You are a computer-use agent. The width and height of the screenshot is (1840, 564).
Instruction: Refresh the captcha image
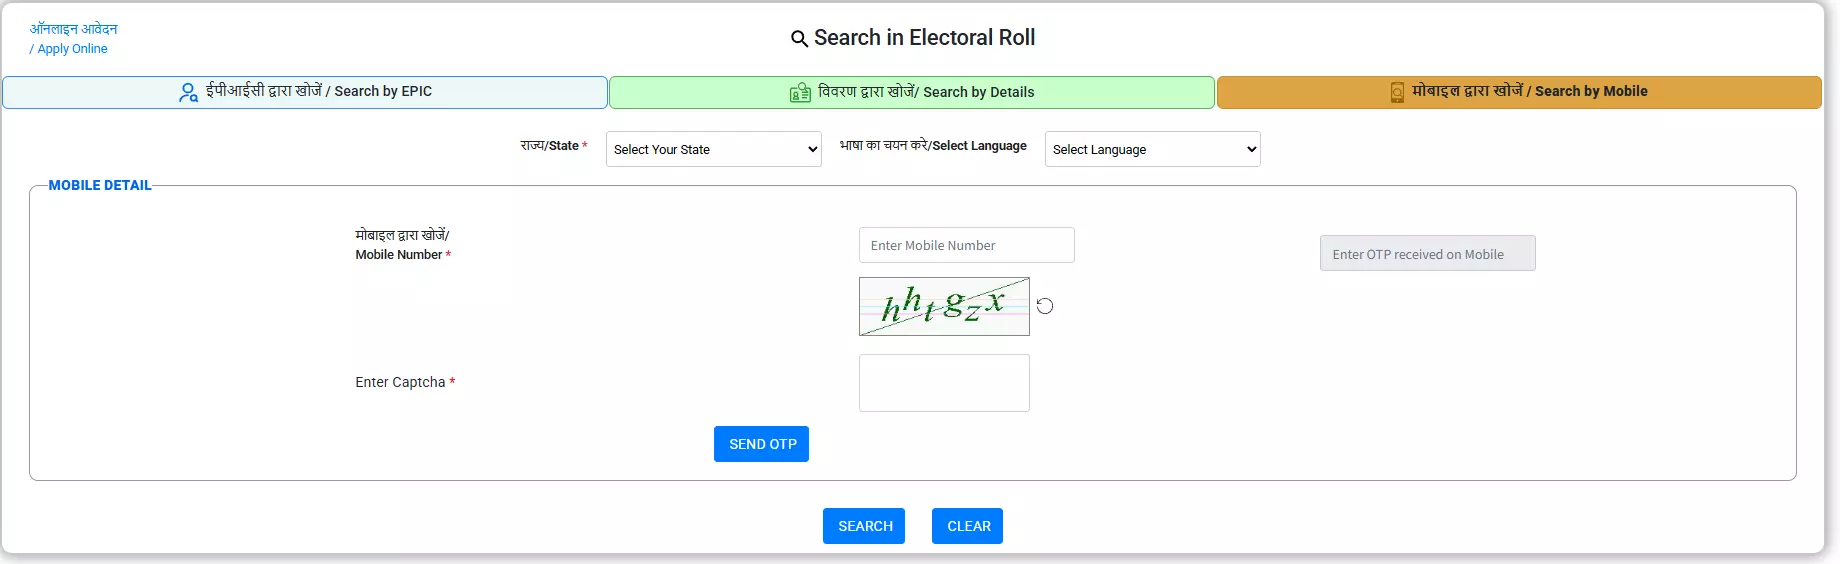(x=1045, y=306)
